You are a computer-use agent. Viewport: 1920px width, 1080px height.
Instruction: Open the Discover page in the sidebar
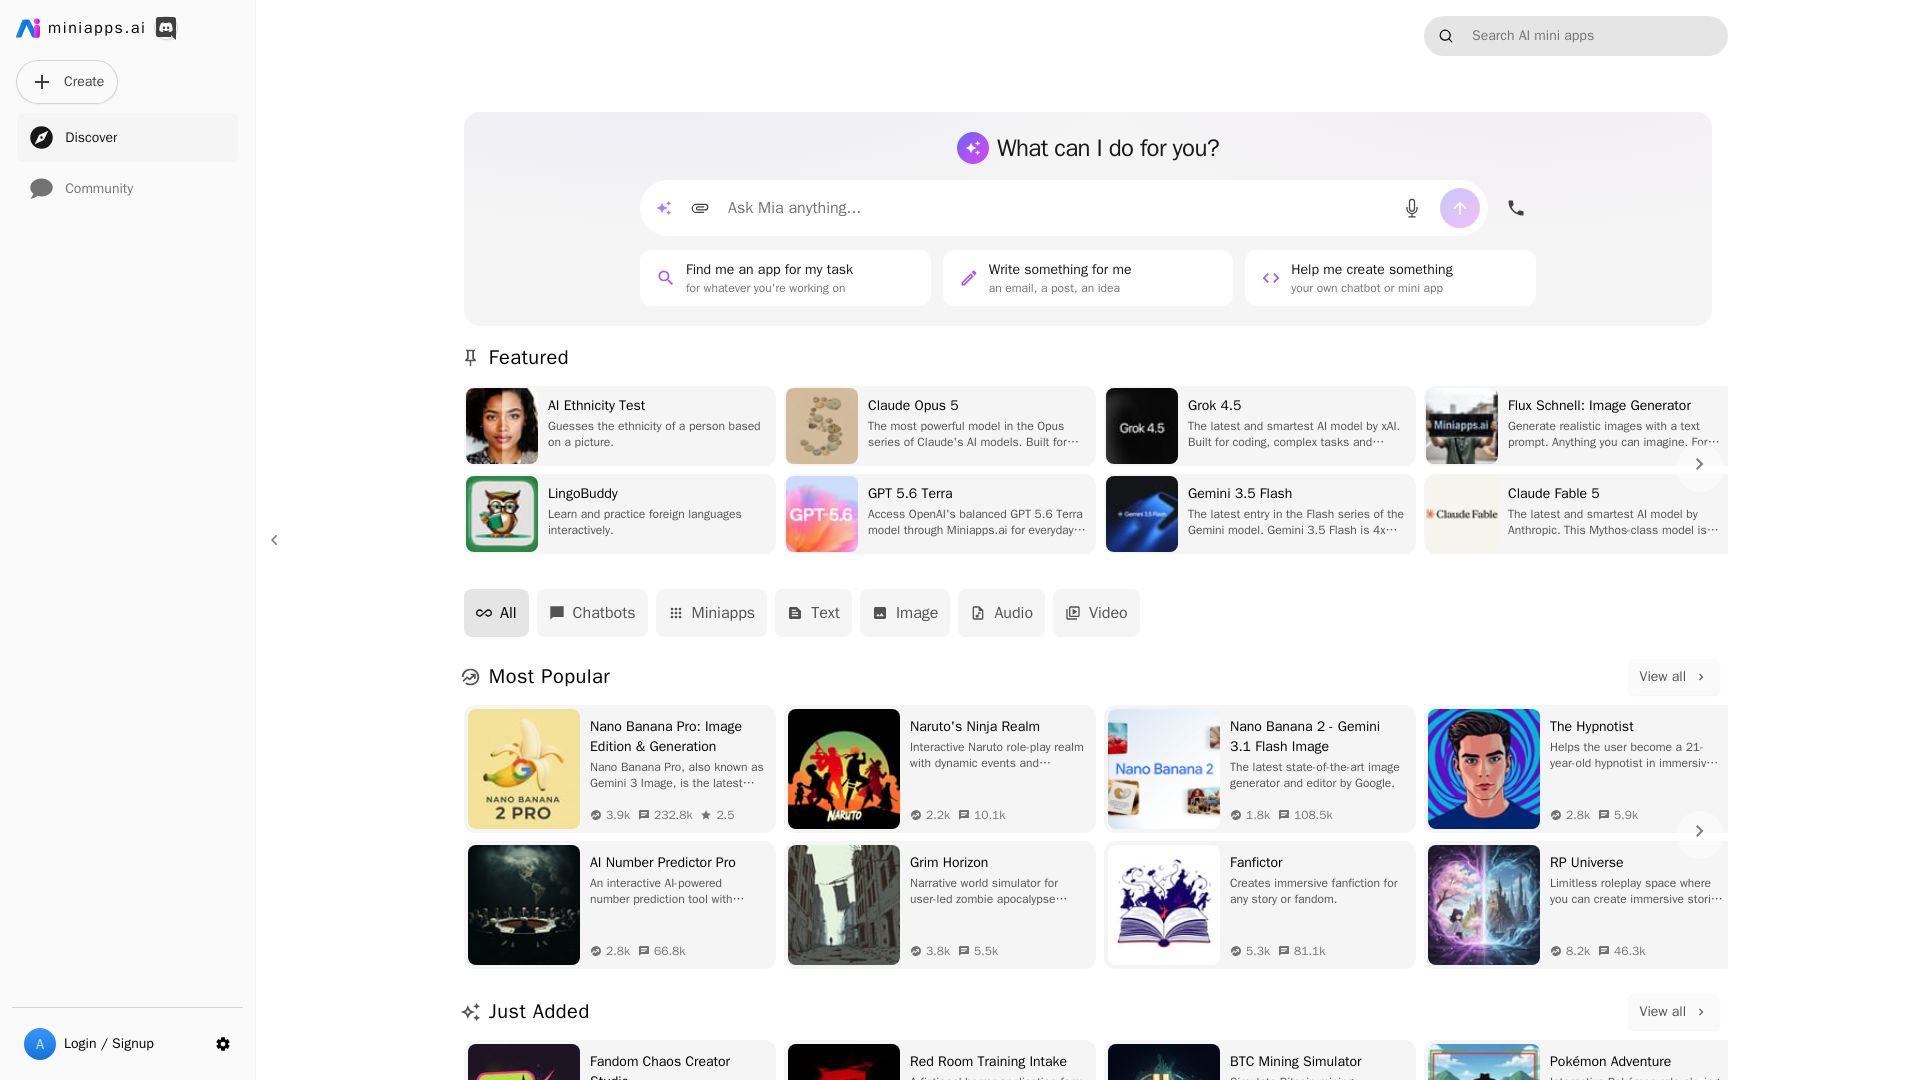tap(127, 138)
